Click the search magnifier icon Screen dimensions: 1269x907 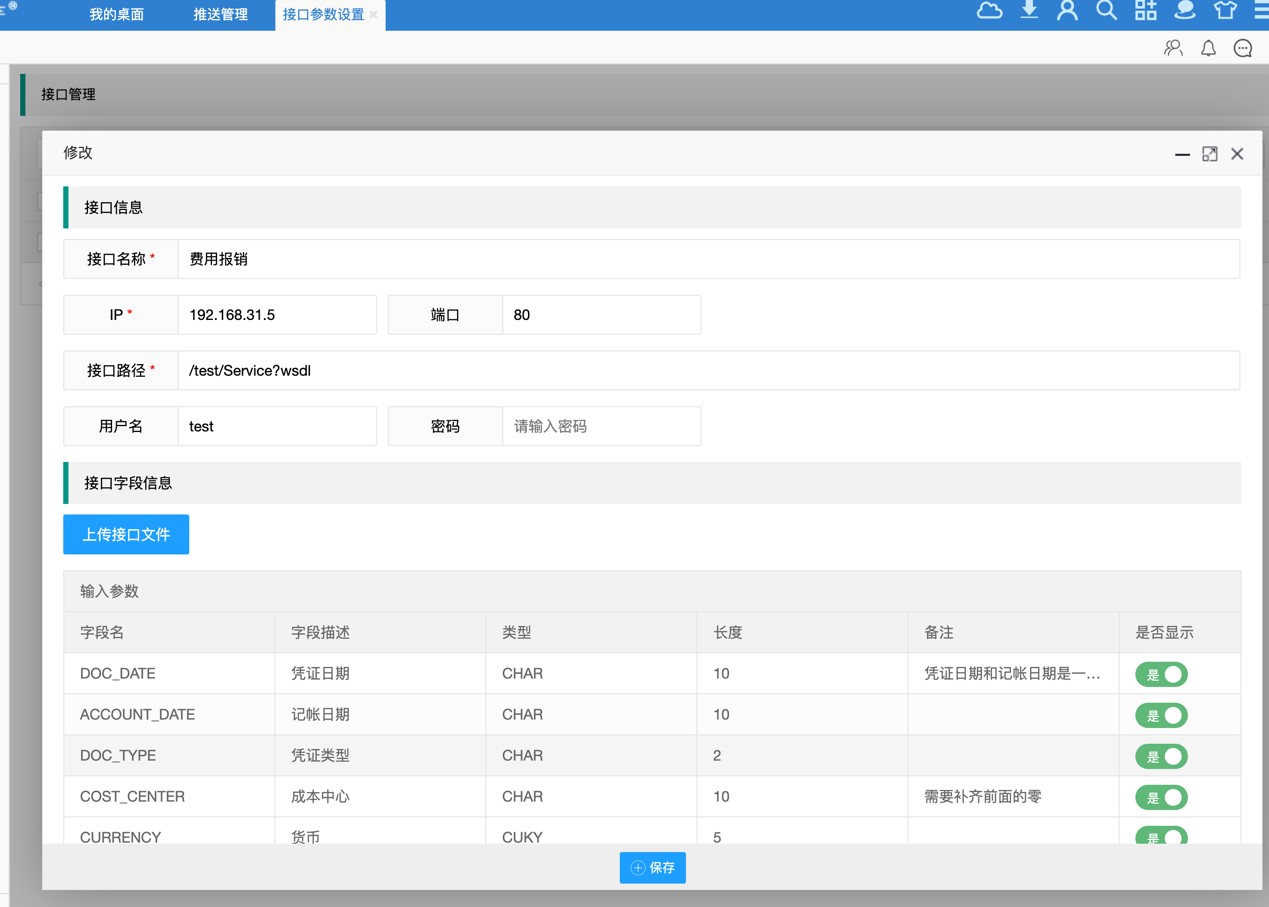pos(1106,11)
